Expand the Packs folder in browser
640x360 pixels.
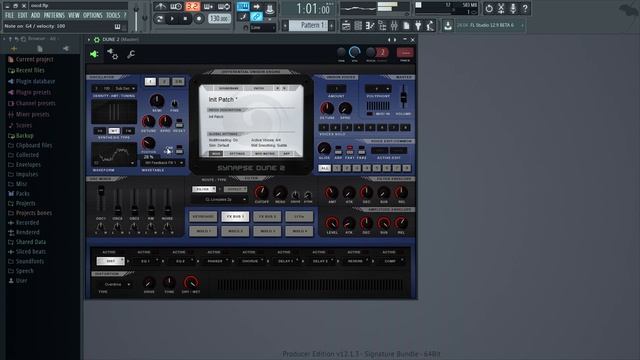click(22, 193)
